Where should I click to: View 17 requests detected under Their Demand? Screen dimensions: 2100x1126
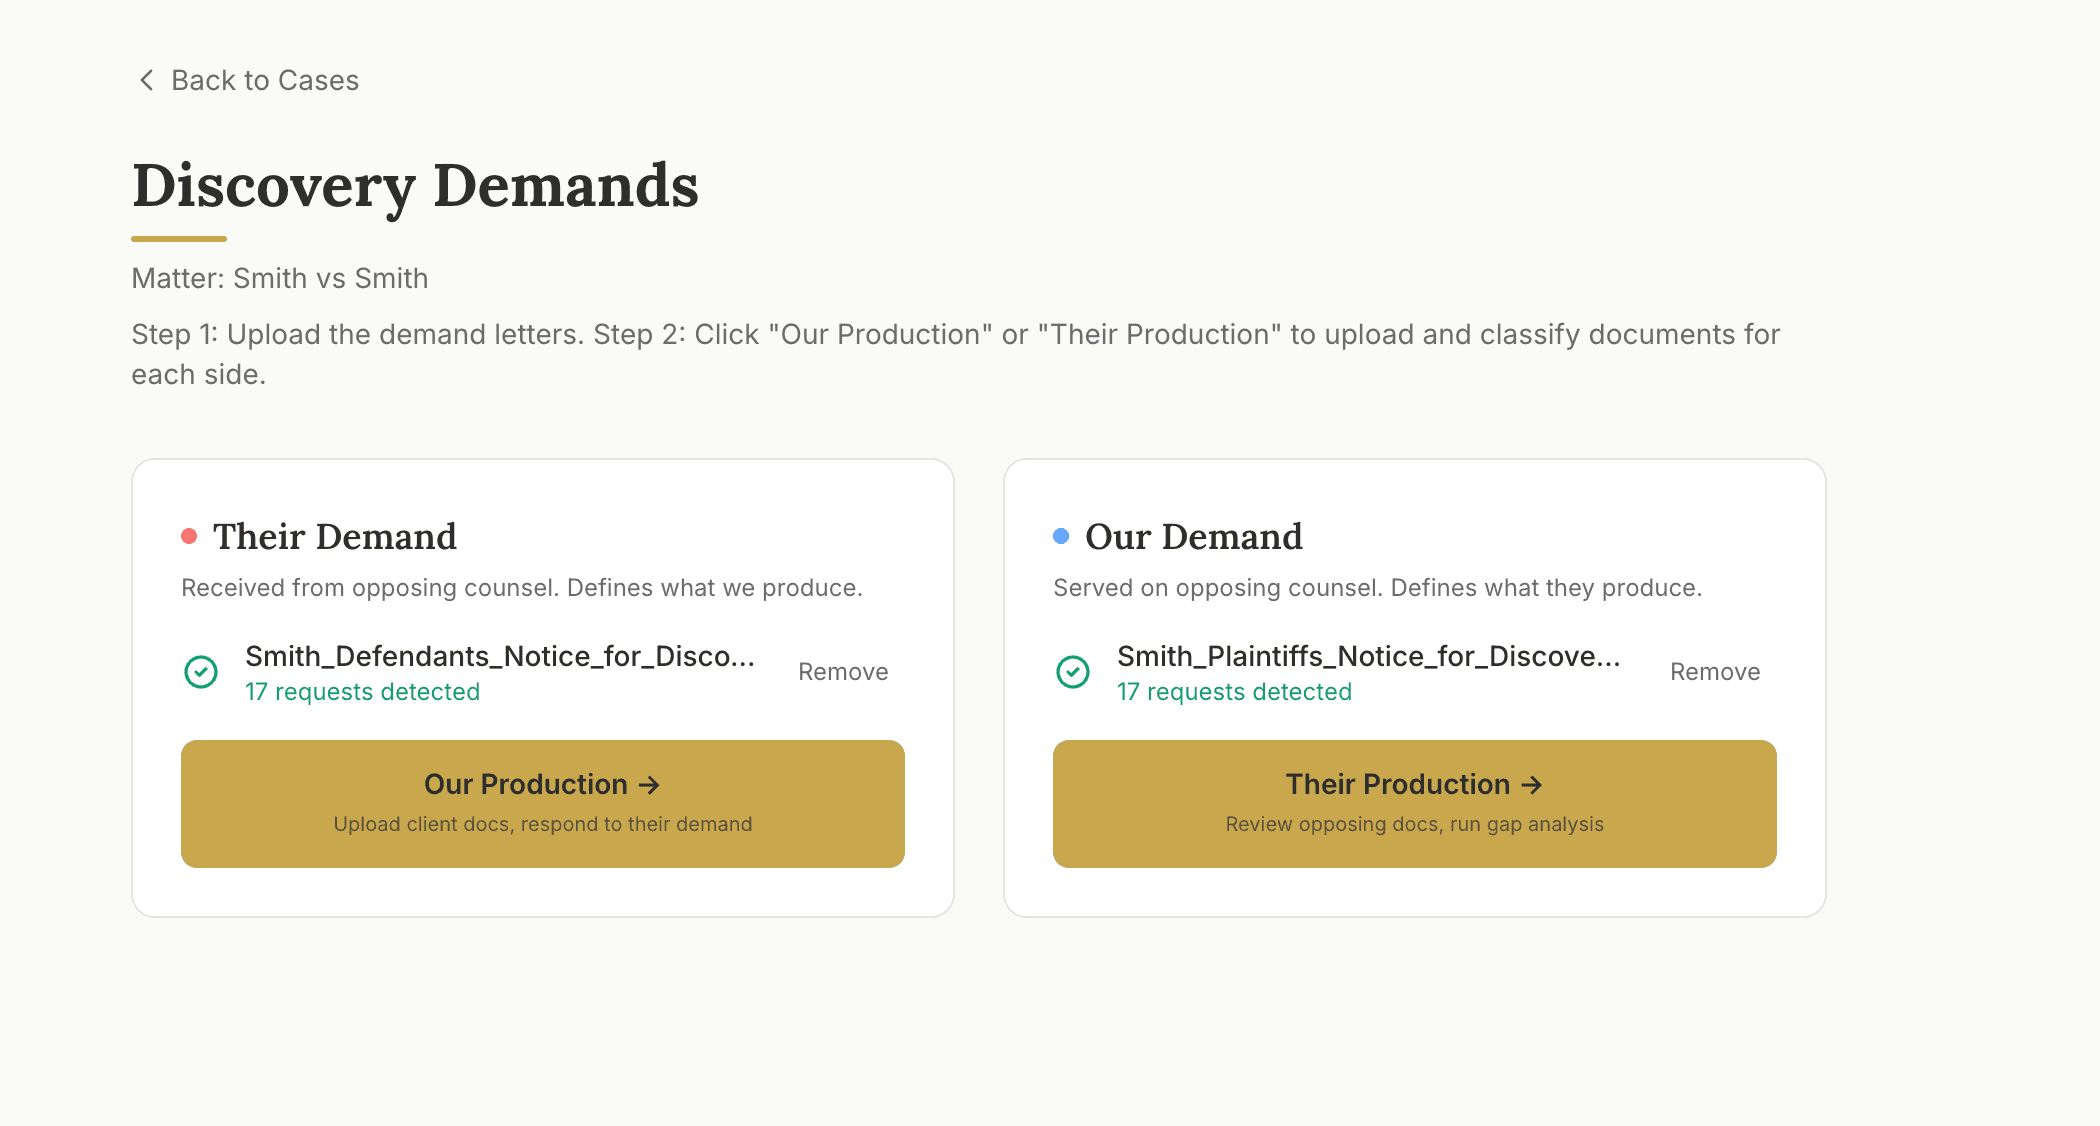(363, 691)
